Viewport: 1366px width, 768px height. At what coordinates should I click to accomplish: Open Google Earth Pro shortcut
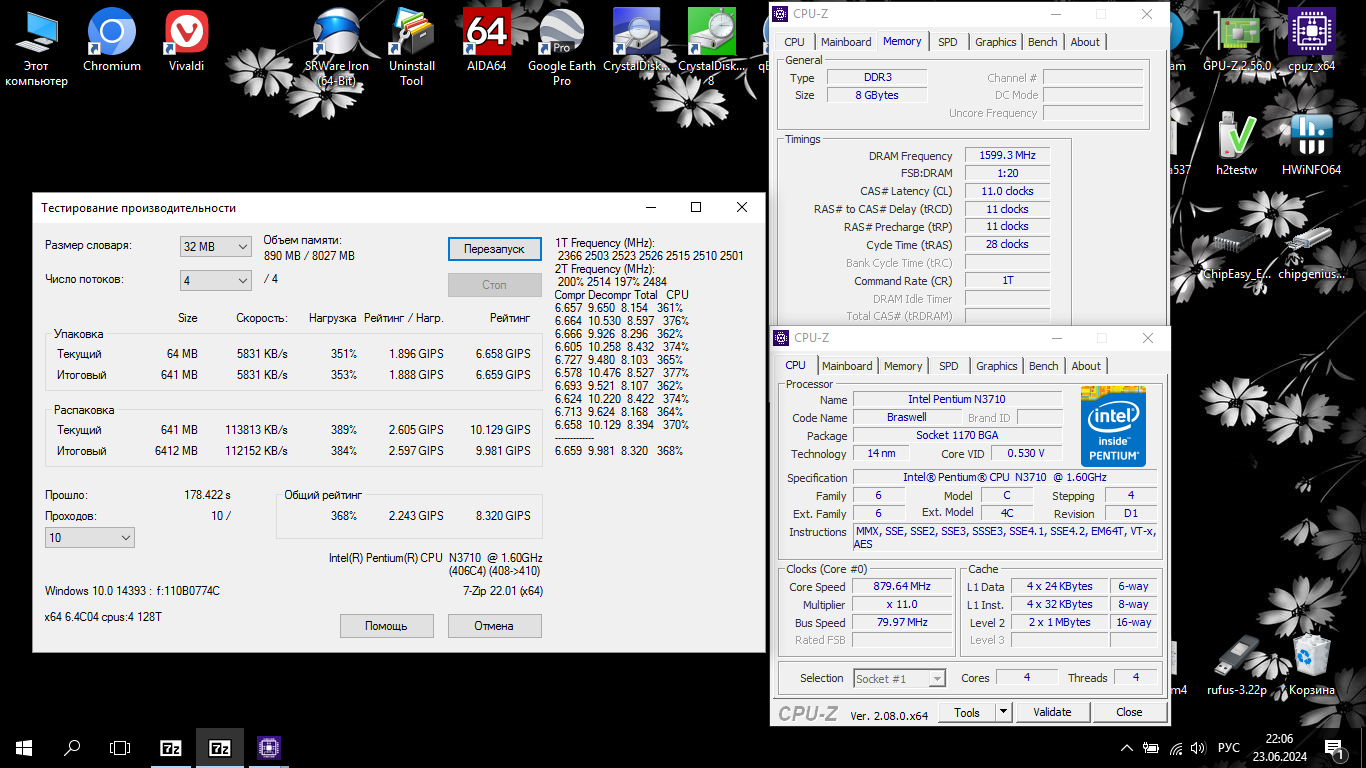[562, 47]
